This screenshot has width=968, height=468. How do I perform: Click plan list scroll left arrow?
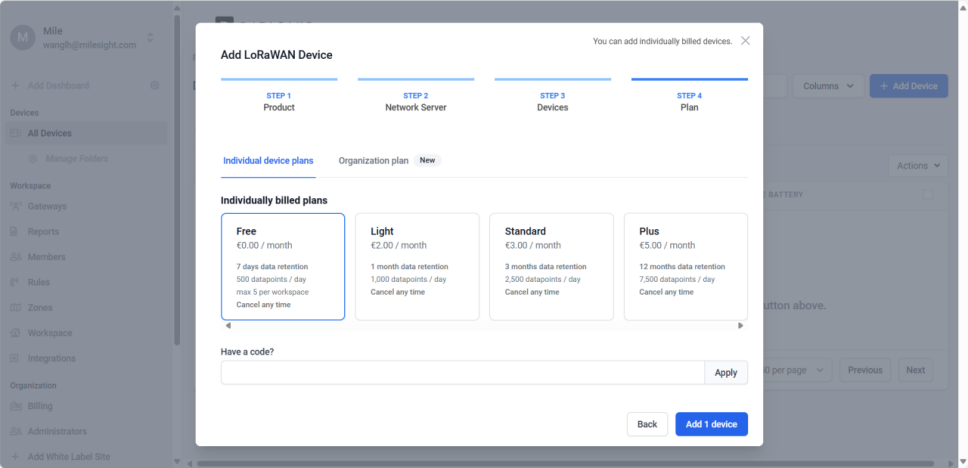click(x=228, y=325)
